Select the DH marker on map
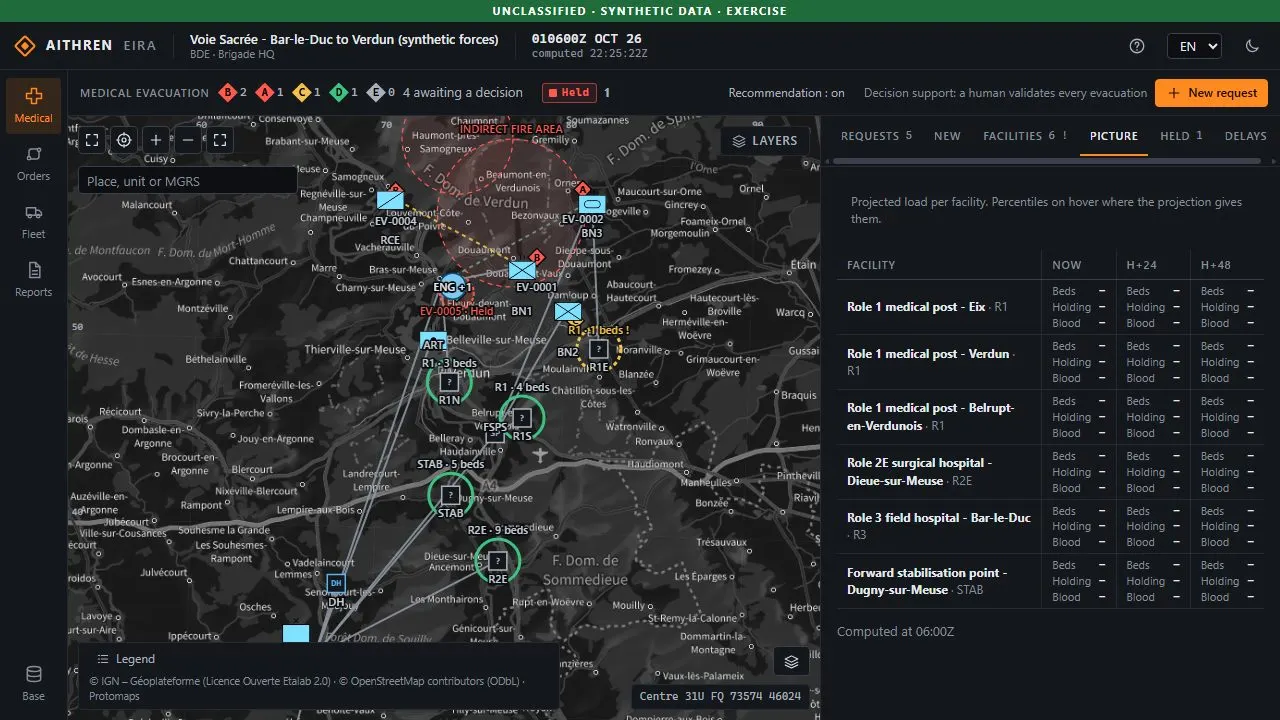This screenshot has height=720, width=1280. pyautogui.click(x=336, y=583)
